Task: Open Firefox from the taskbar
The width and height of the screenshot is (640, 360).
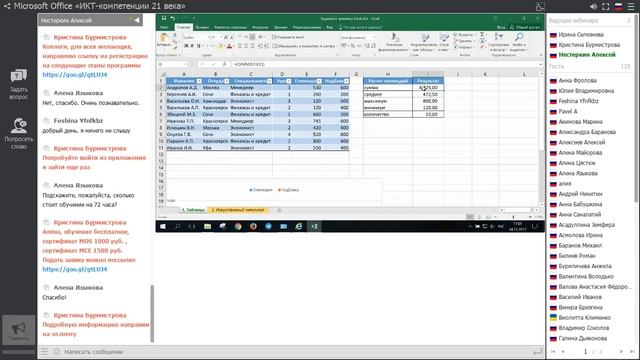Action: coord(253,226)
